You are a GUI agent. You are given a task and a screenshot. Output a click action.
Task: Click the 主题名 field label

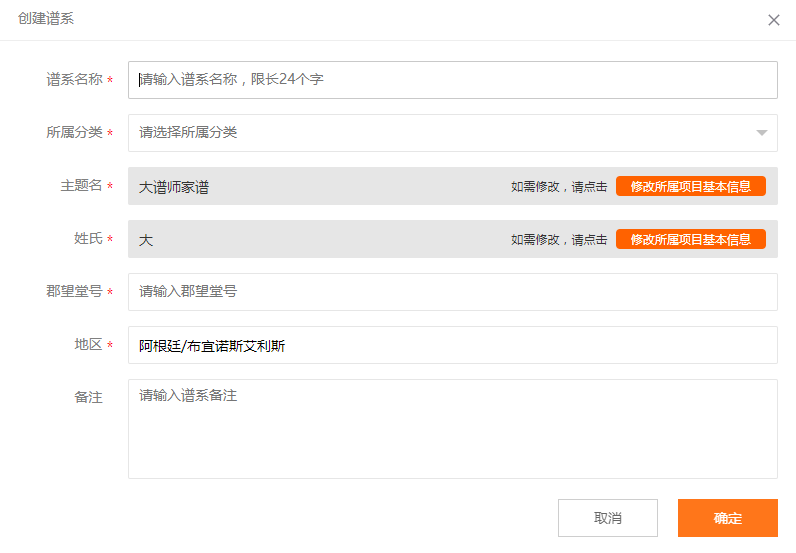(x=81, y=185)
